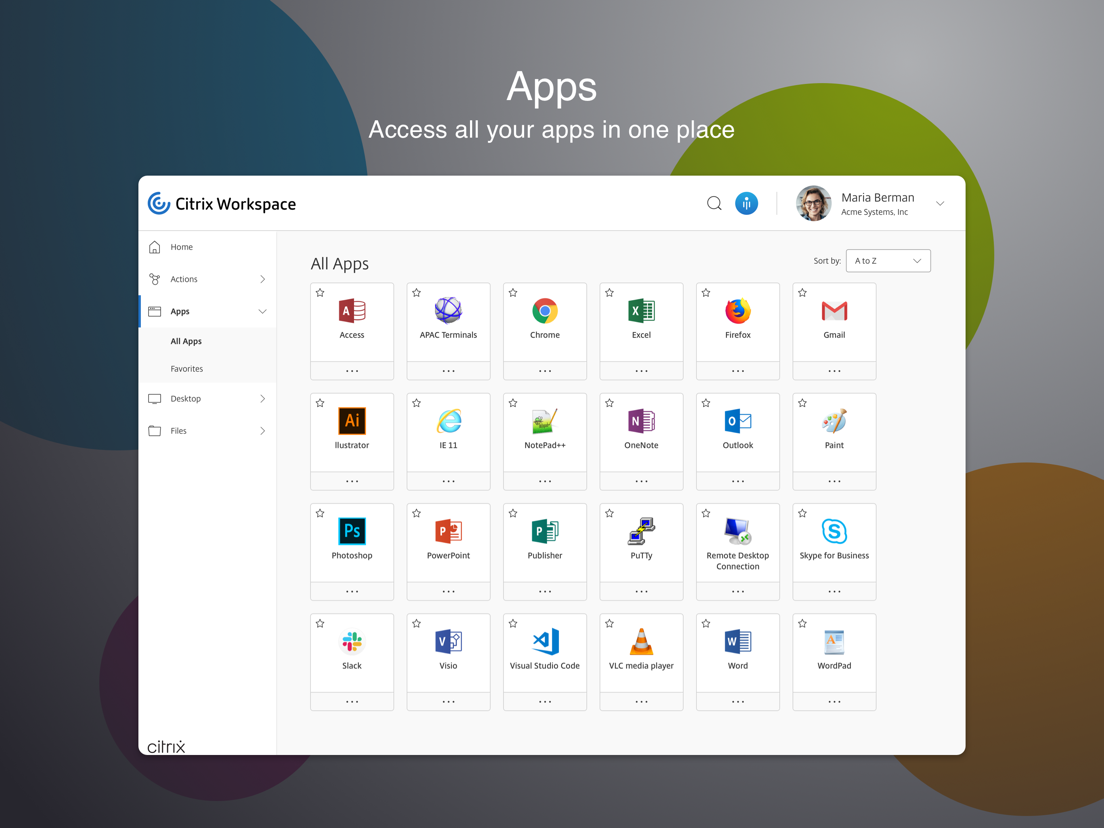Open the PowerPoint app icon
The height and width of the screenshot is (828, 1104).
click(448, 531)
